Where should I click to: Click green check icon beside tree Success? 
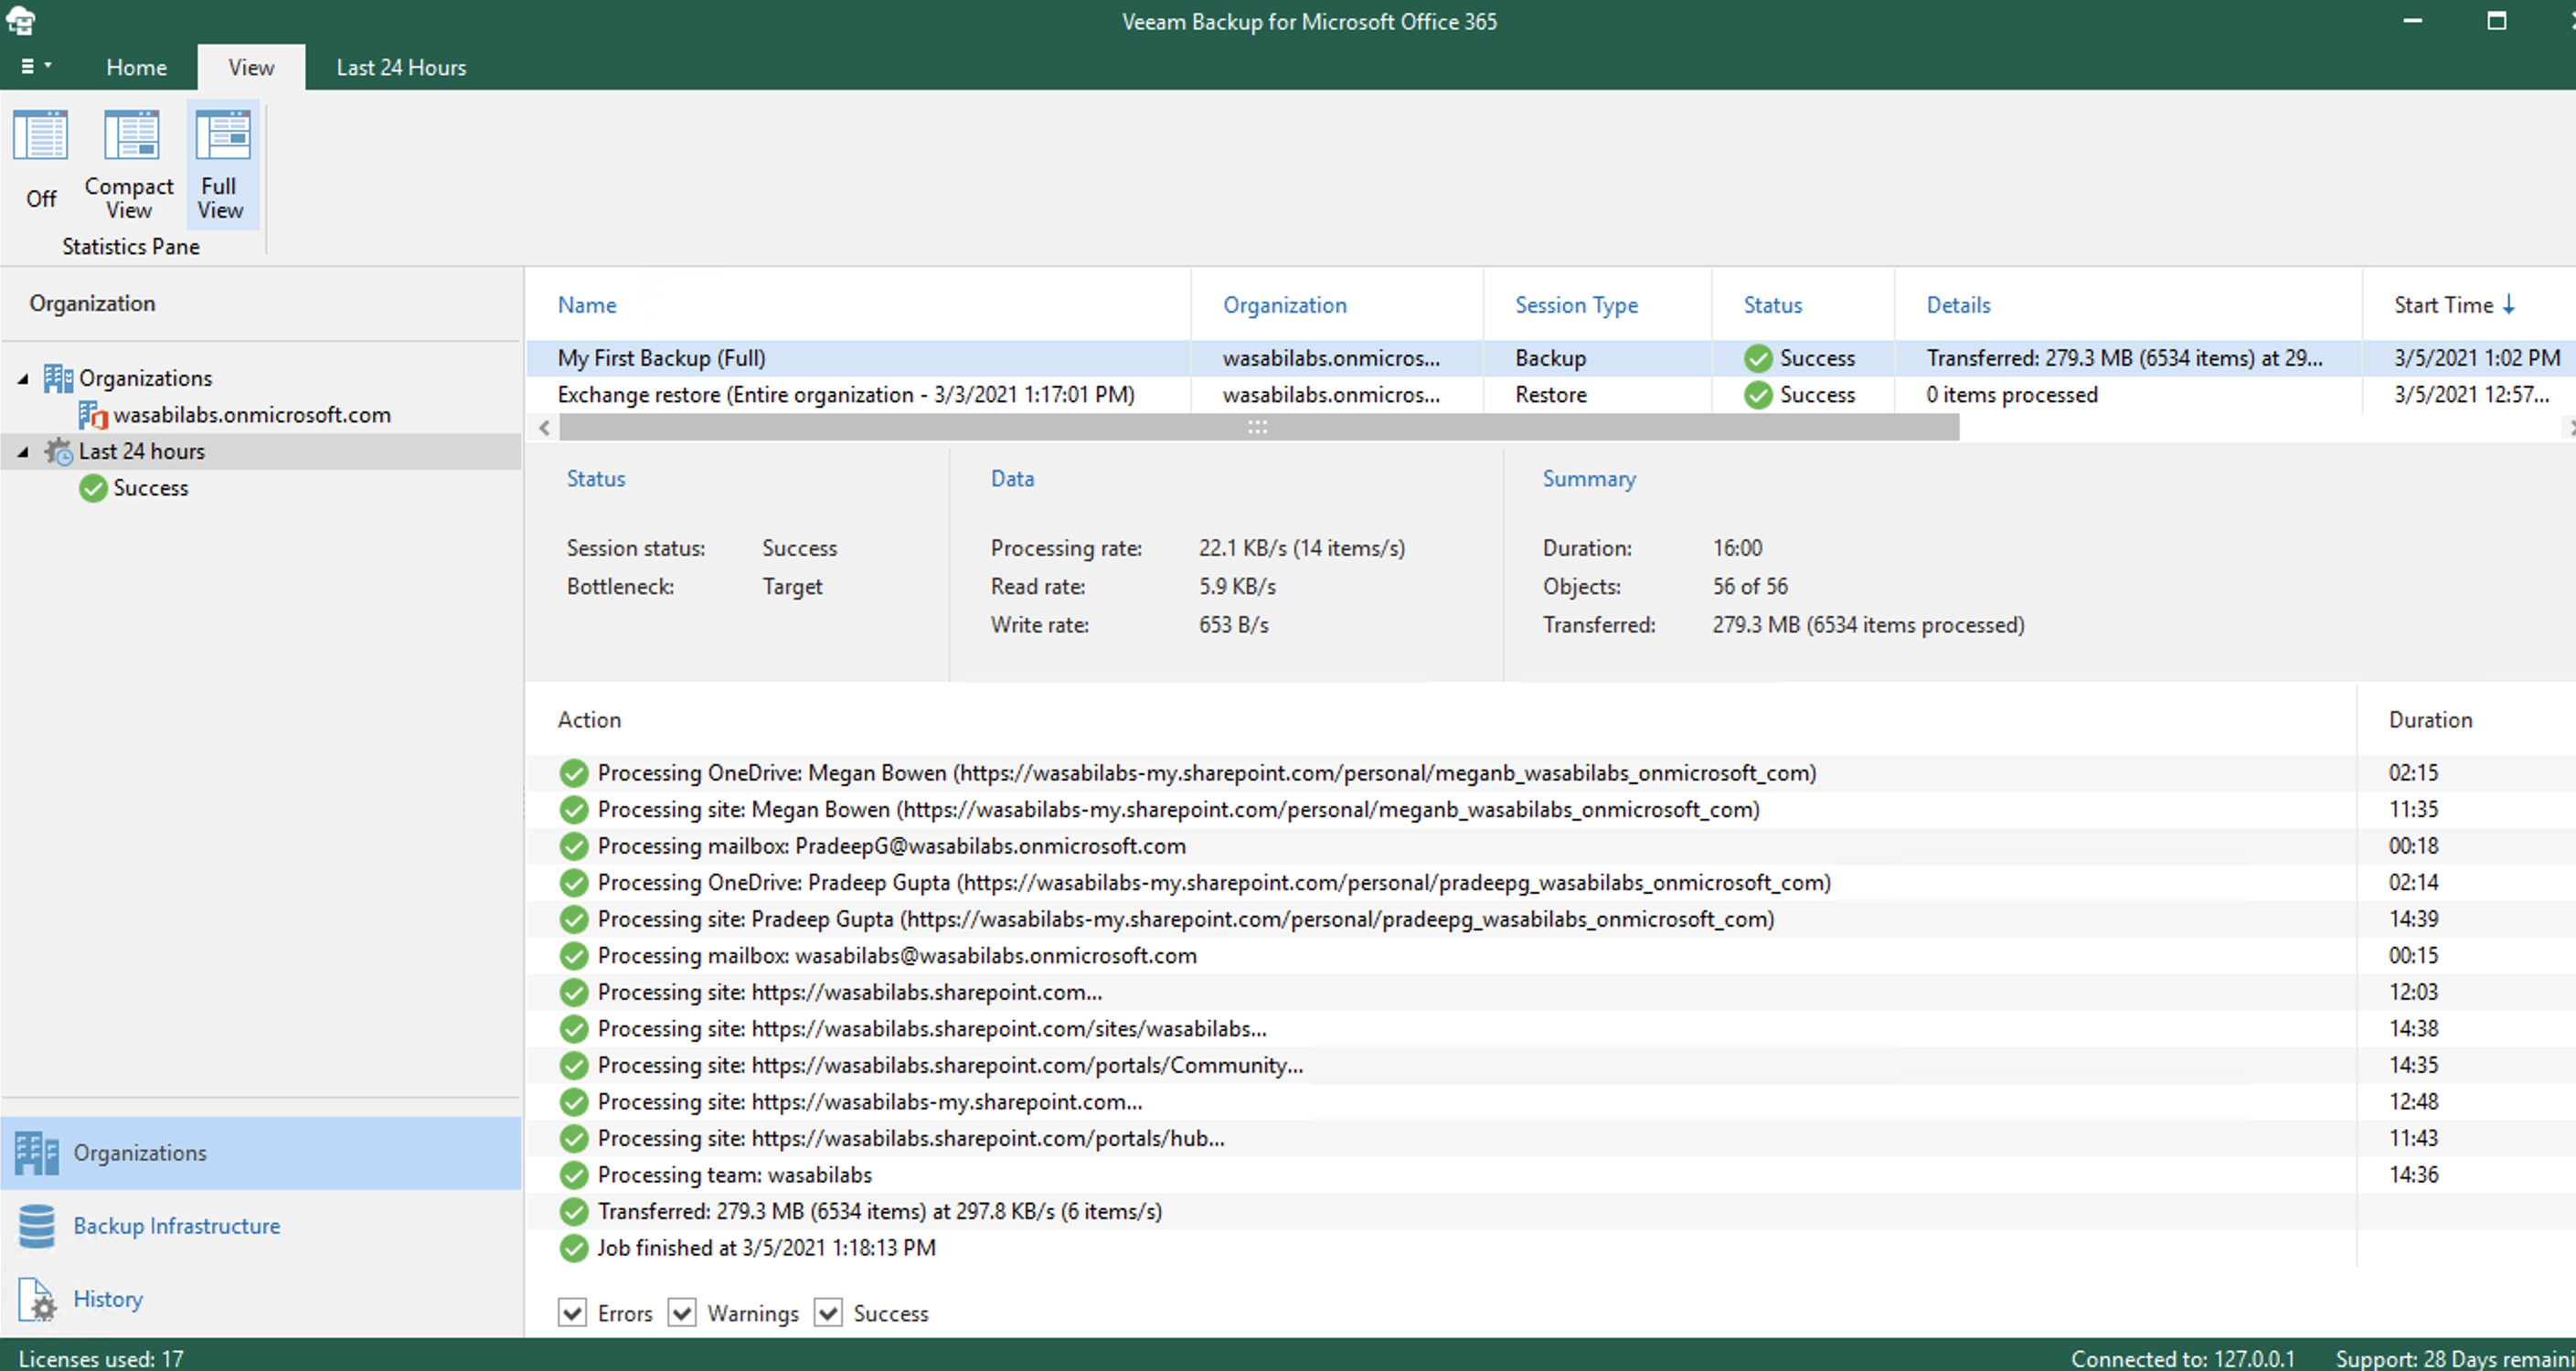click(x=93, y=488)
